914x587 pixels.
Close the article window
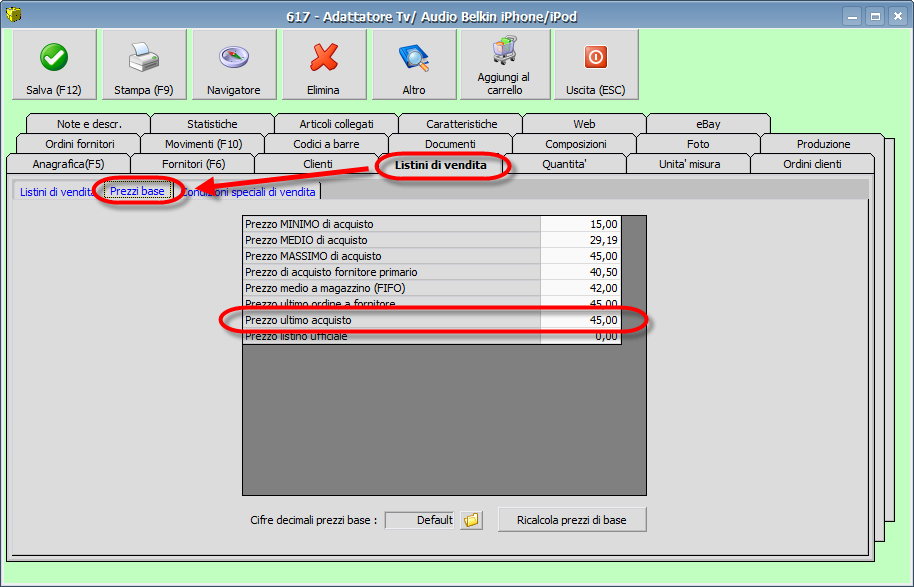pos(898,16)
